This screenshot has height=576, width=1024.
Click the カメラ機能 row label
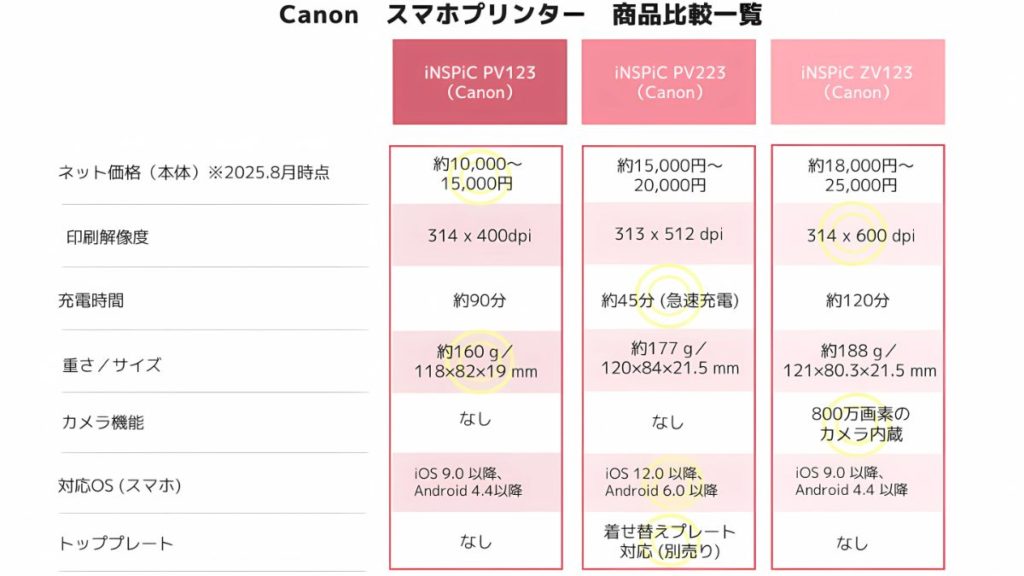tap(100, 422)
